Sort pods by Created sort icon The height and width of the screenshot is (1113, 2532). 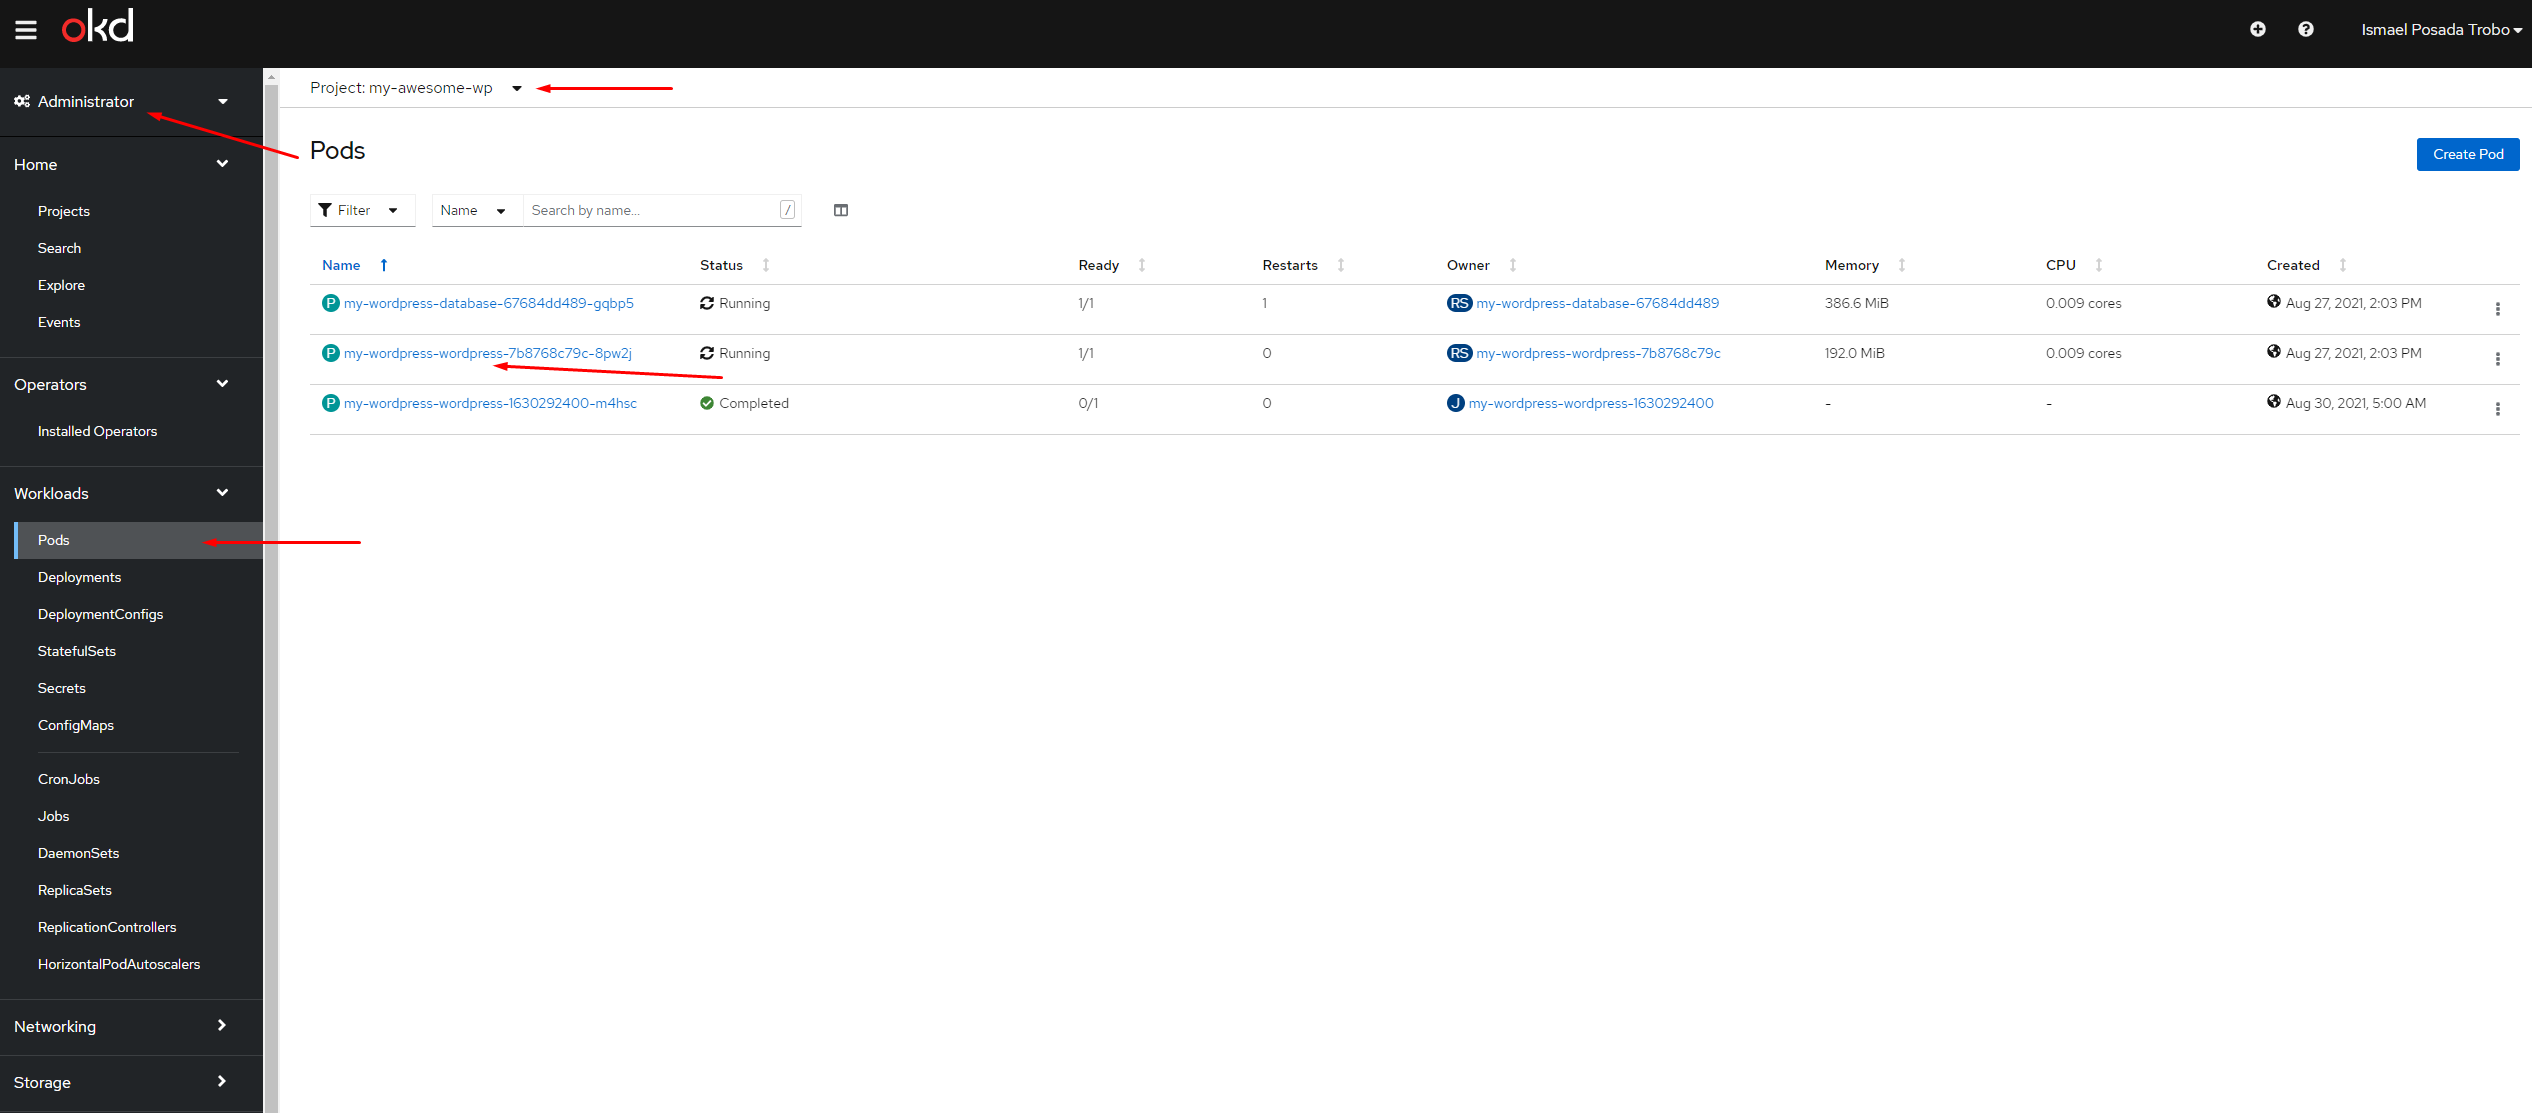(2343, 265)
